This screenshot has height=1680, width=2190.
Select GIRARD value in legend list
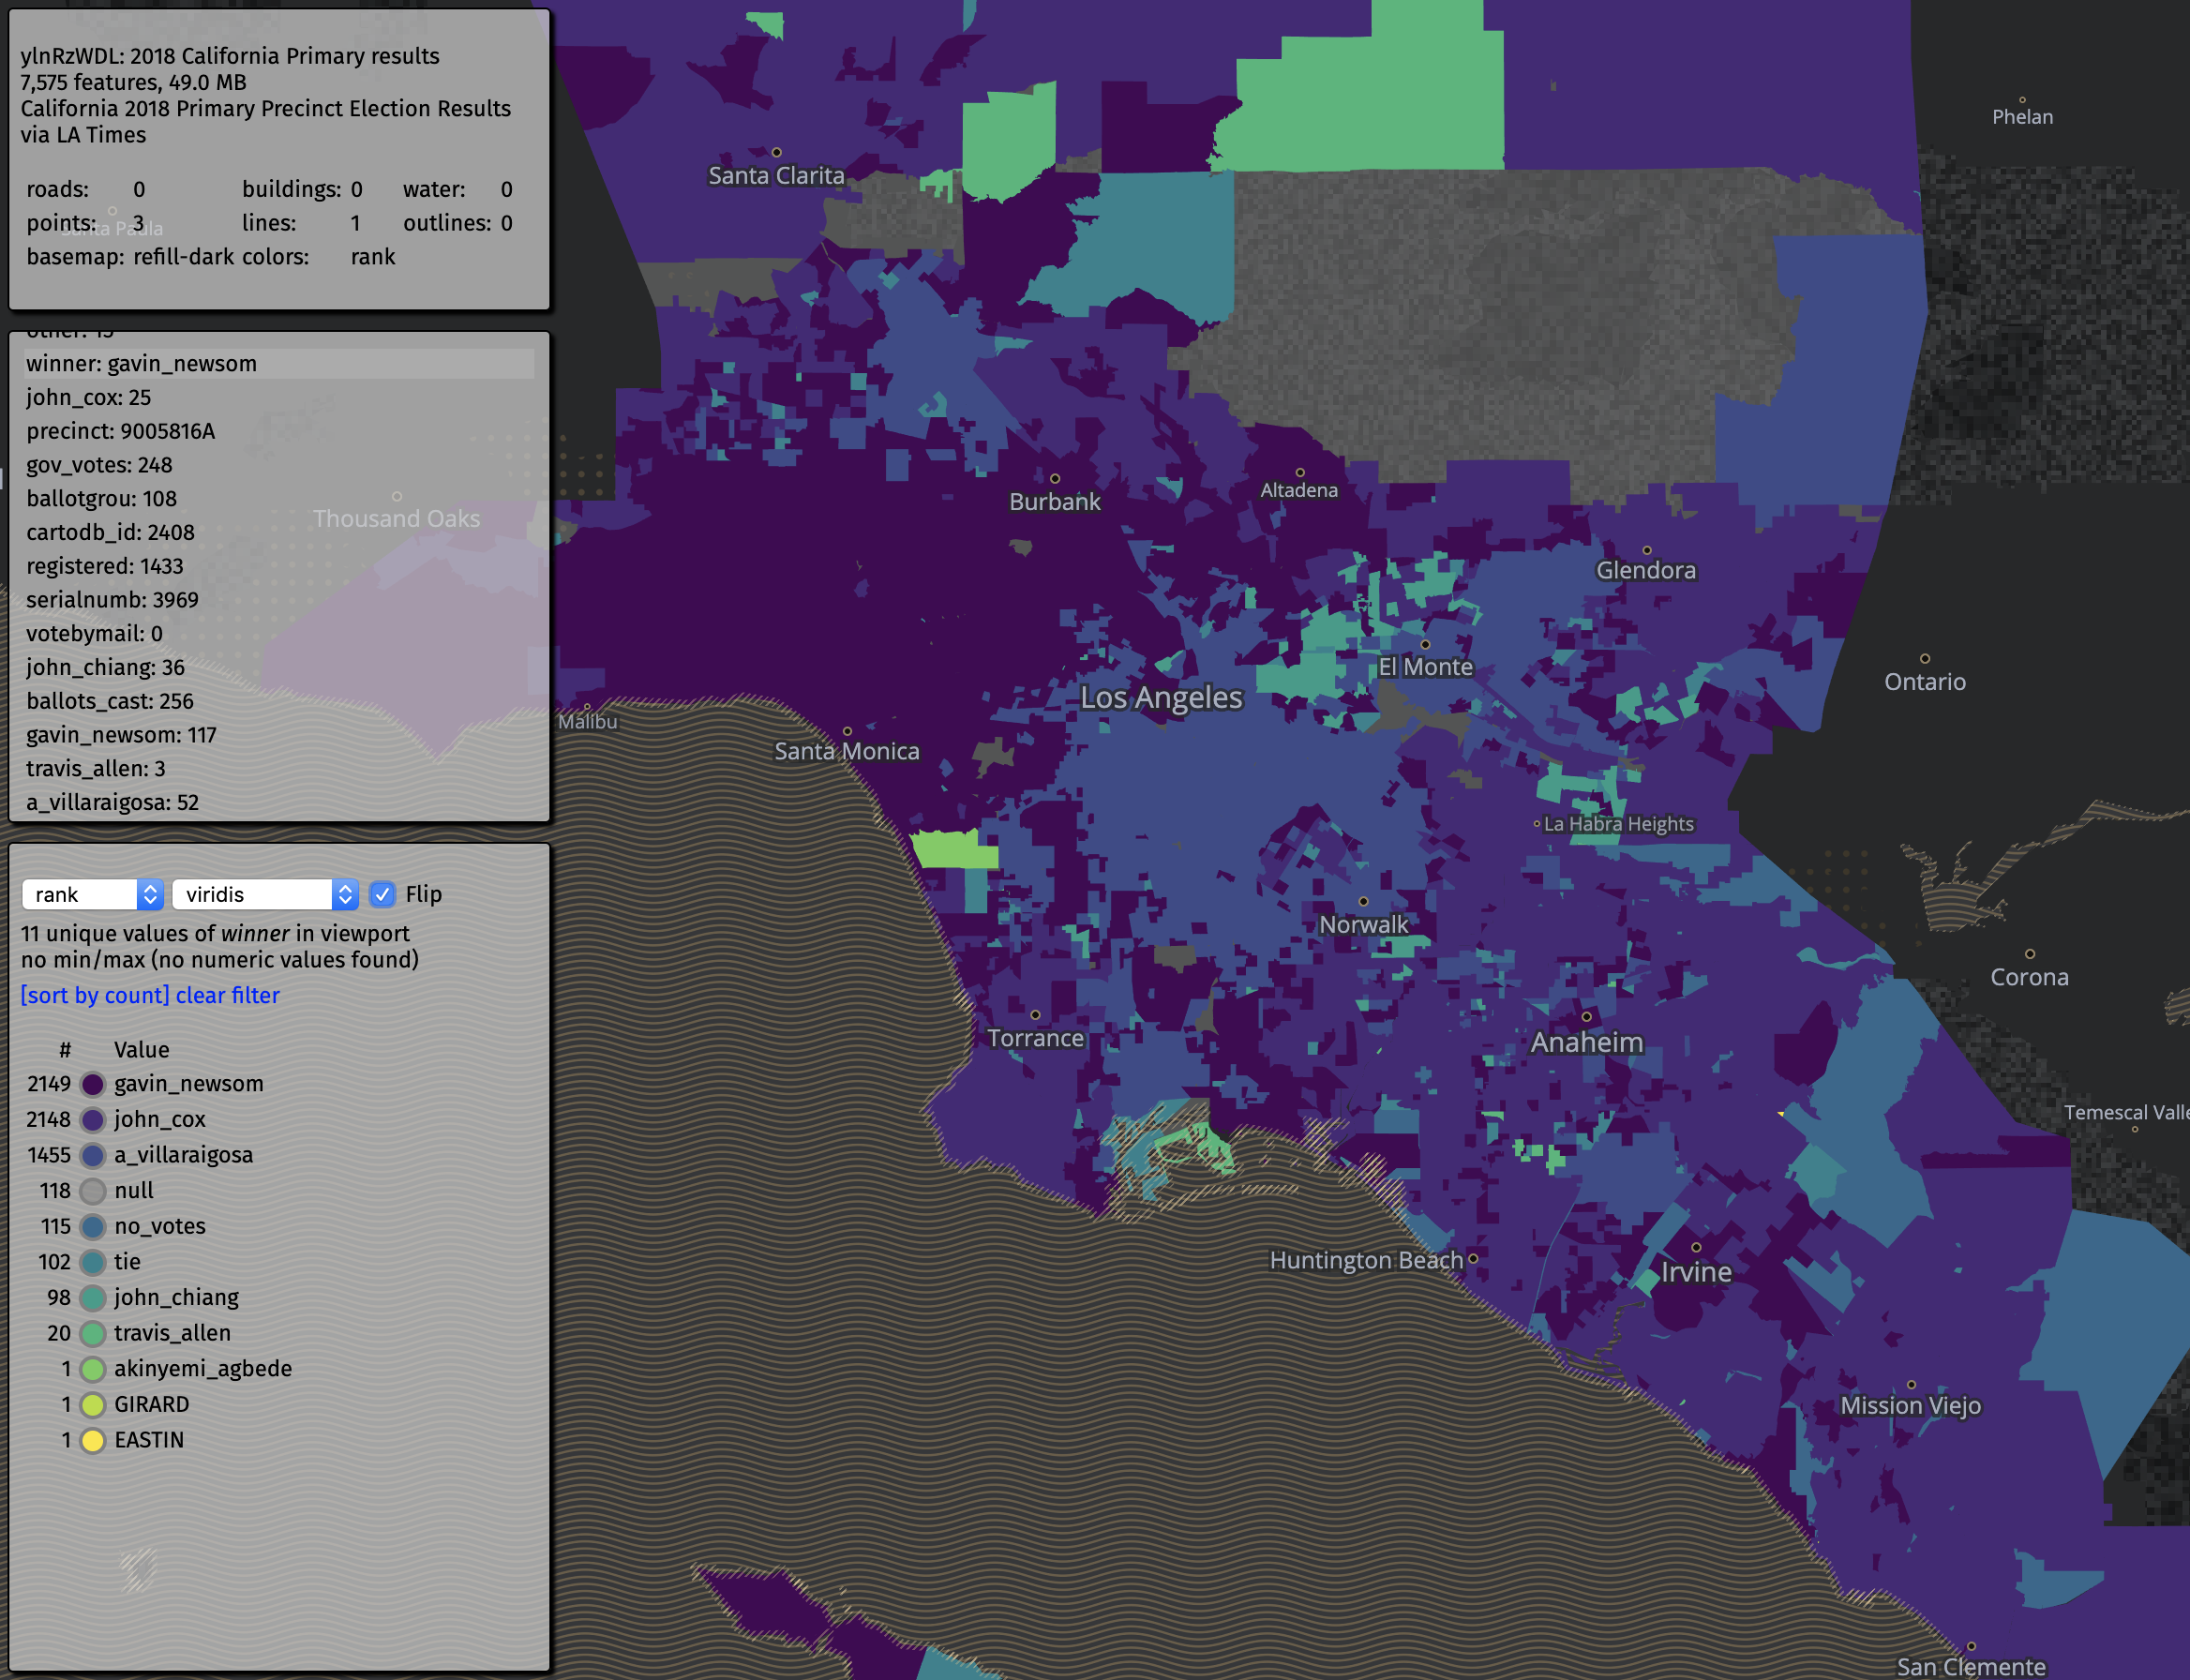click(x=152, y=1405)
